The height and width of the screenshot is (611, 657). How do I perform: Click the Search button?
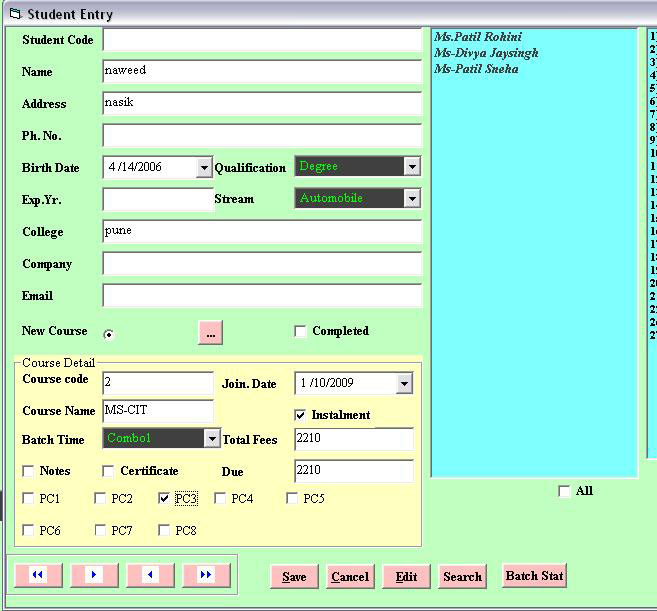[463, 577]
